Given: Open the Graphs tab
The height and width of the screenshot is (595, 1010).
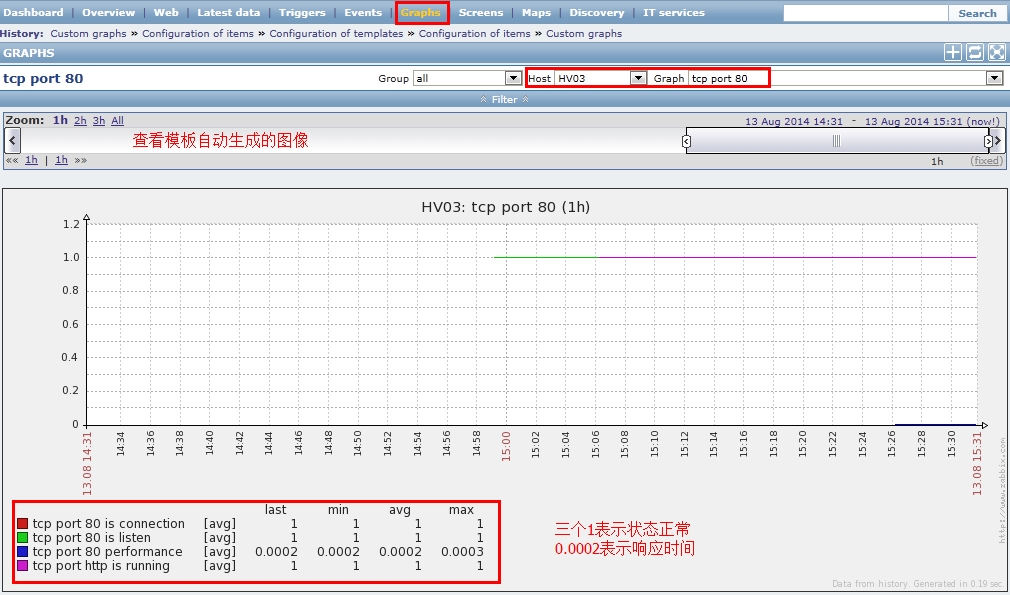Looking at the screenshot, I should tap(421, 13).
